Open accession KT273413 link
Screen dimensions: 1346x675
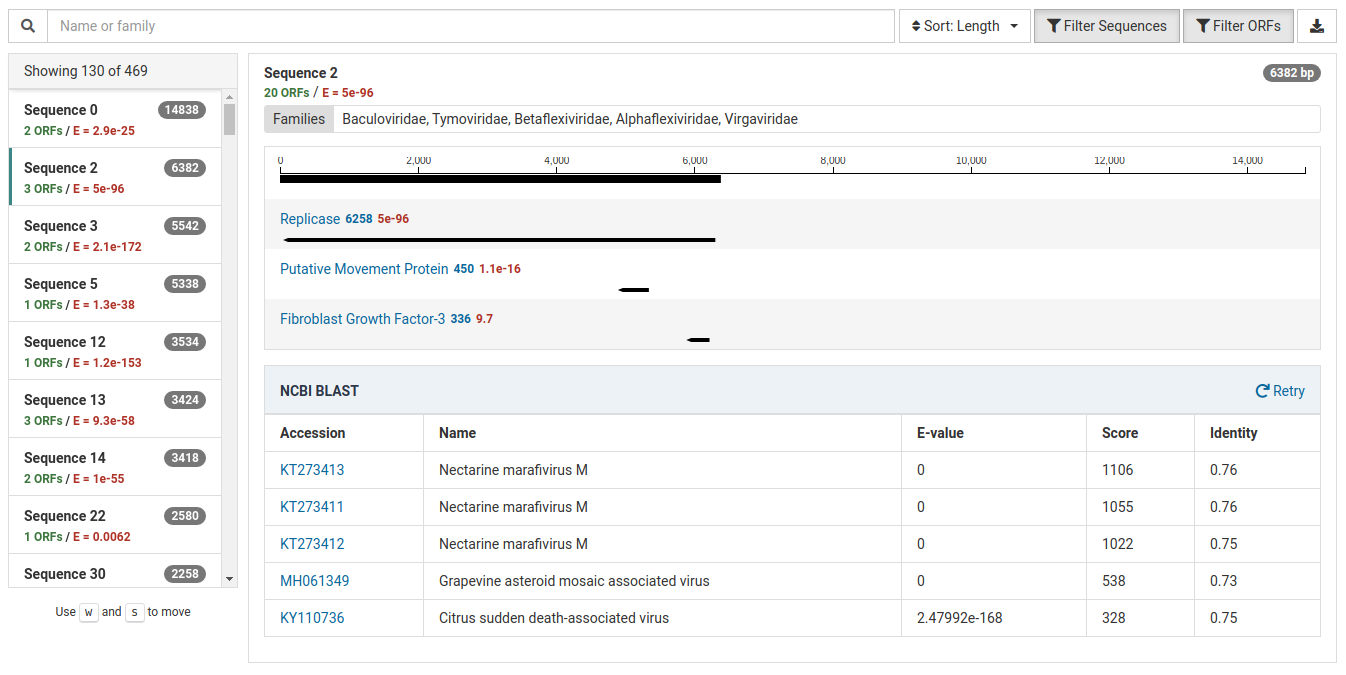tap(312, 470)
